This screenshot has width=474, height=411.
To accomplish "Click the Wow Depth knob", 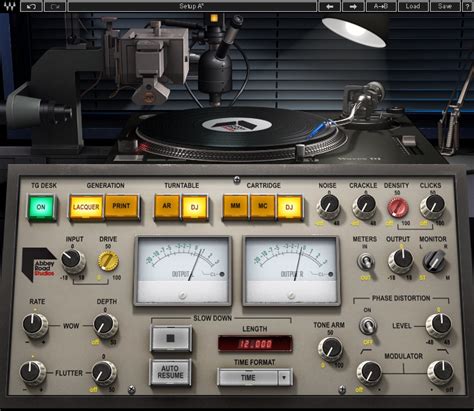I will tap(106, 325).
